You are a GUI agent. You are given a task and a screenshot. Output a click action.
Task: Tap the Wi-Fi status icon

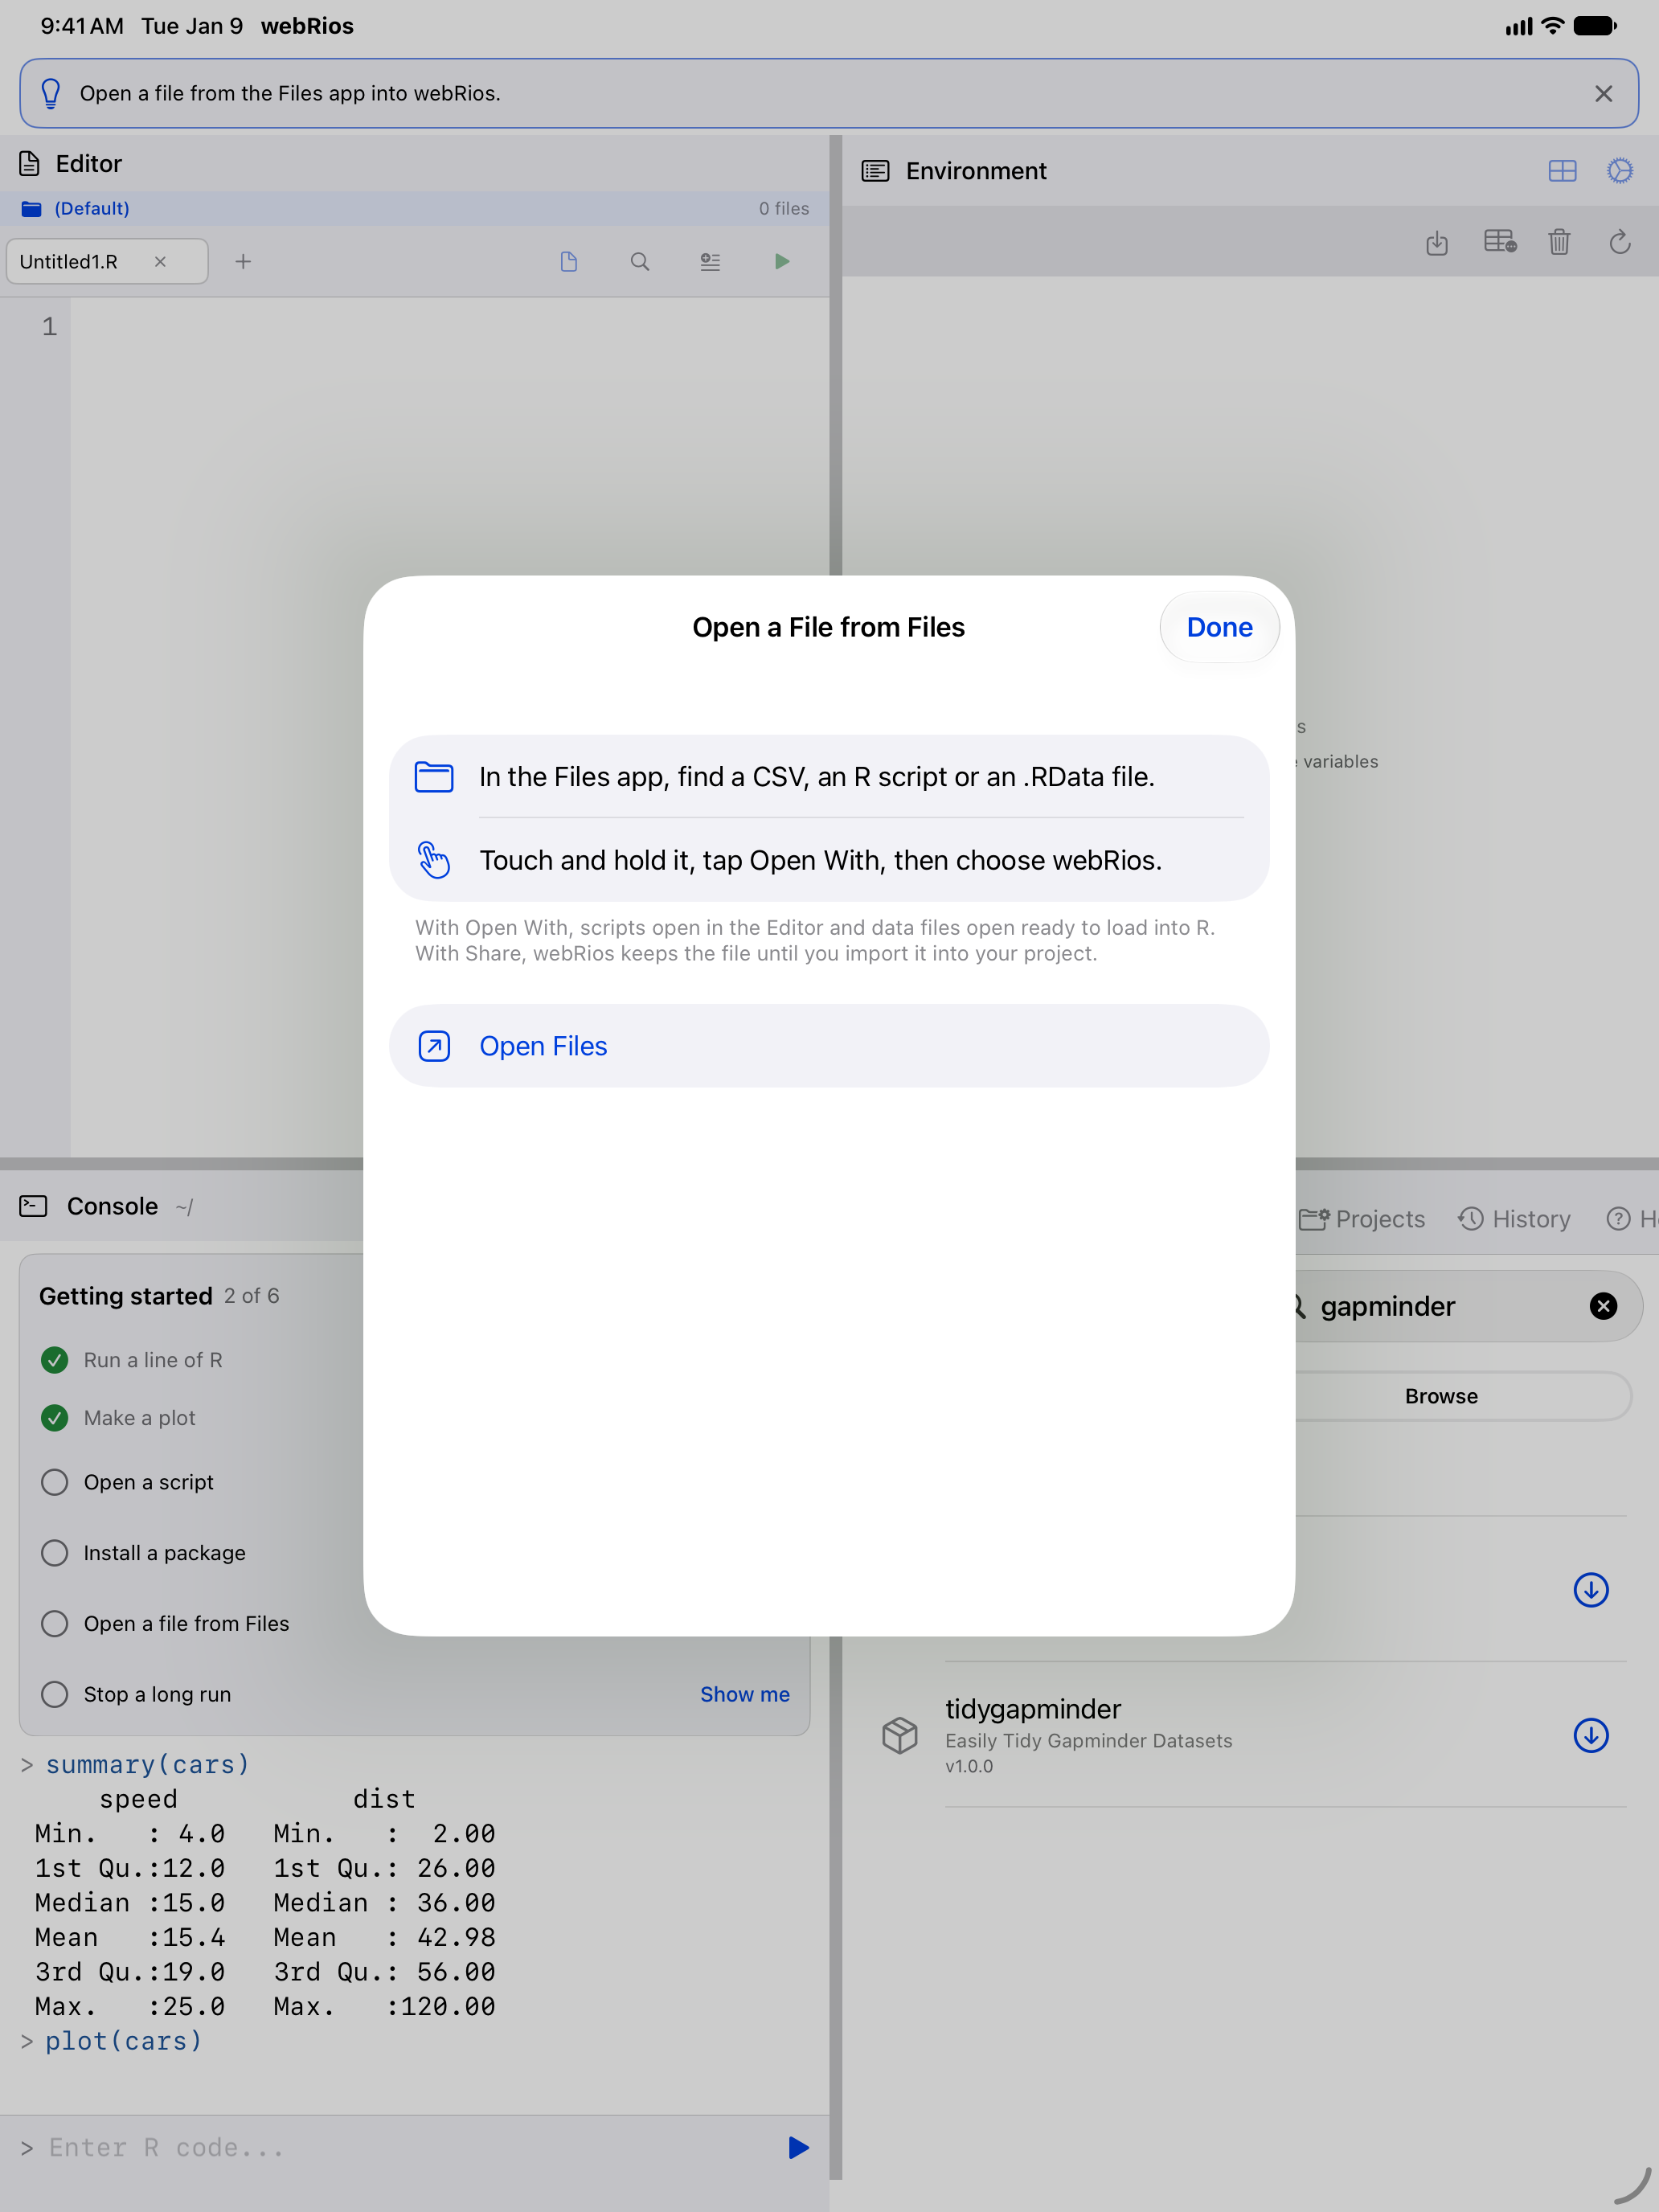(1553, 26)
